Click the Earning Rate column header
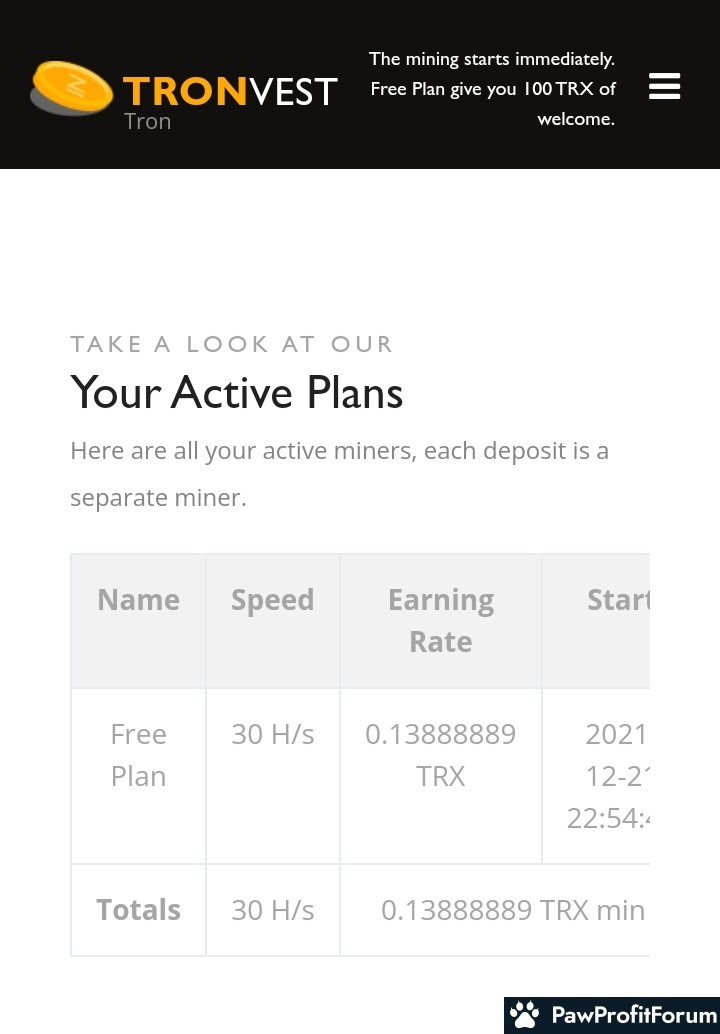This screenshot has height=1034, width=720. pos(440,620)
